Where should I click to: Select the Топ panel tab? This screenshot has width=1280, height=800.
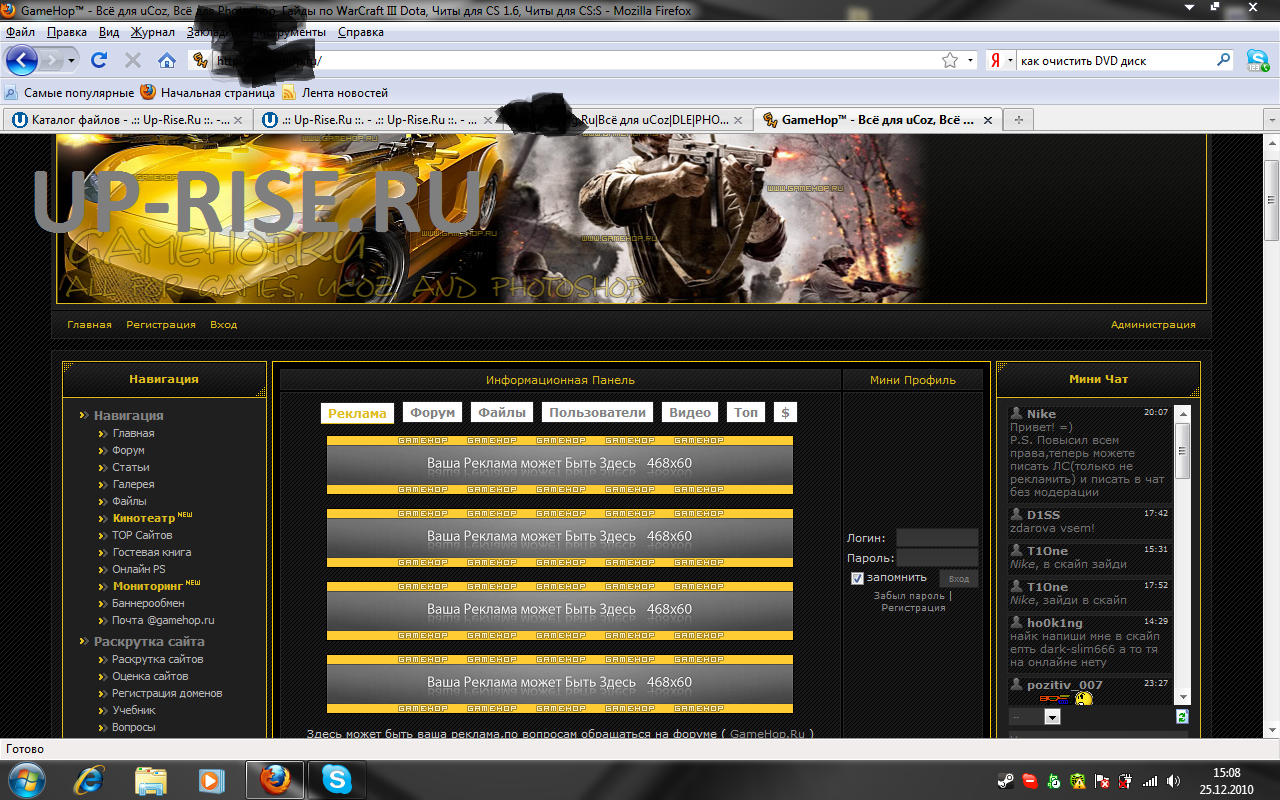click(746, 412)
